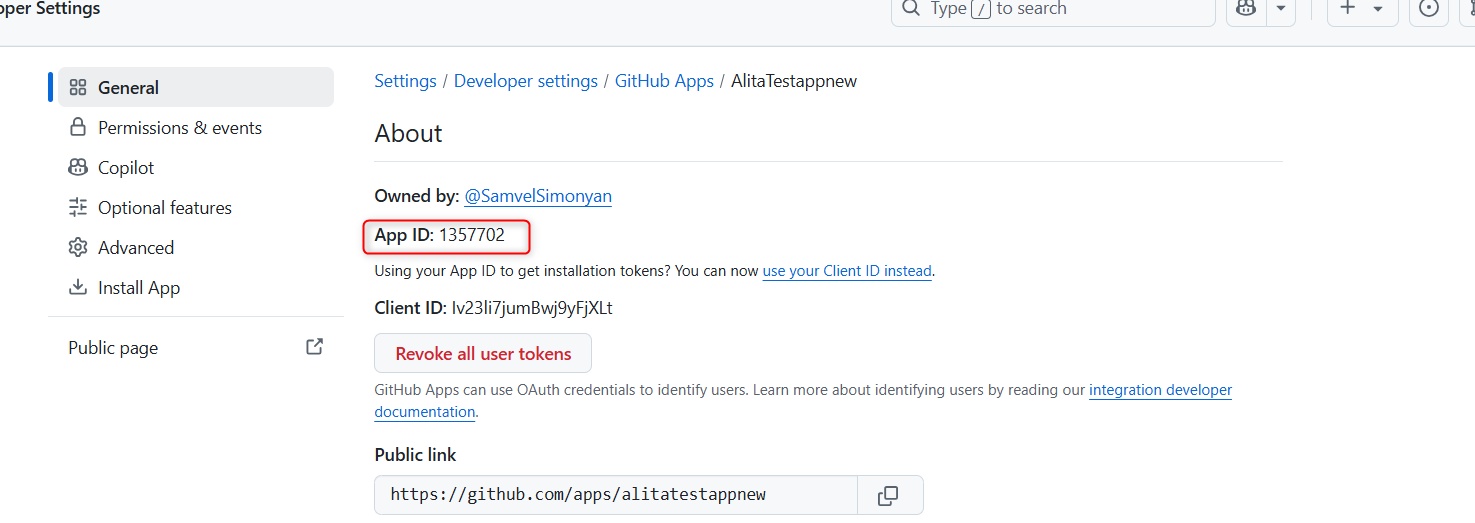Click the gear icon beside Advanced

78,247
